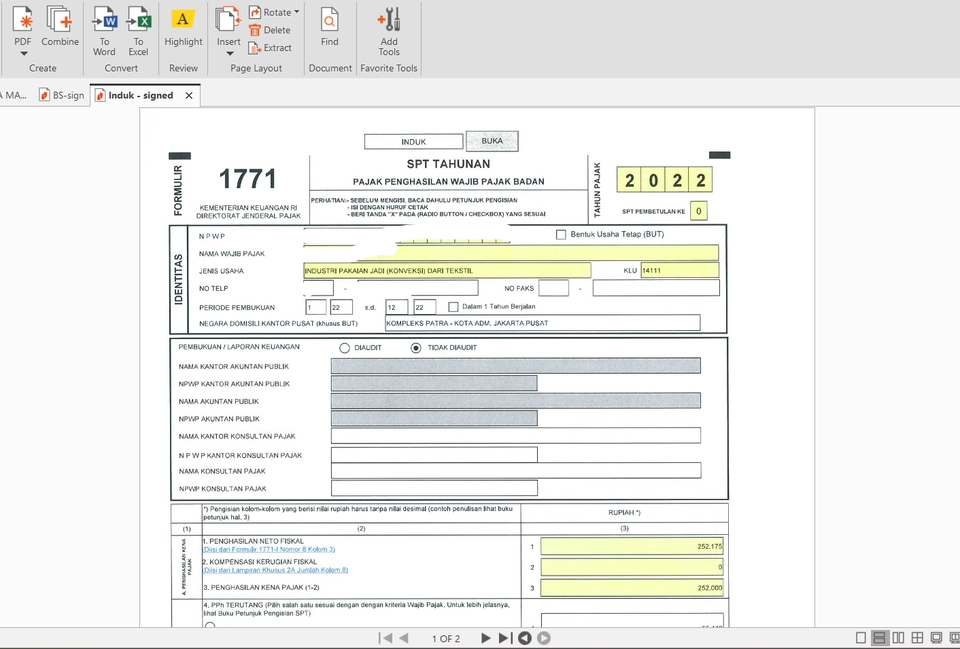Click the BUKA button on form
Viewport: 960px width, 649px height.
tap(492, 141)
